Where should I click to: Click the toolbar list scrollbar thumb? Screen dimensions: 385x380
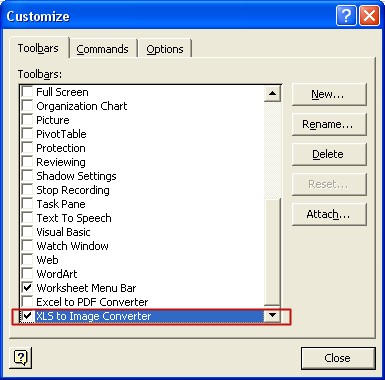(272, 252)
